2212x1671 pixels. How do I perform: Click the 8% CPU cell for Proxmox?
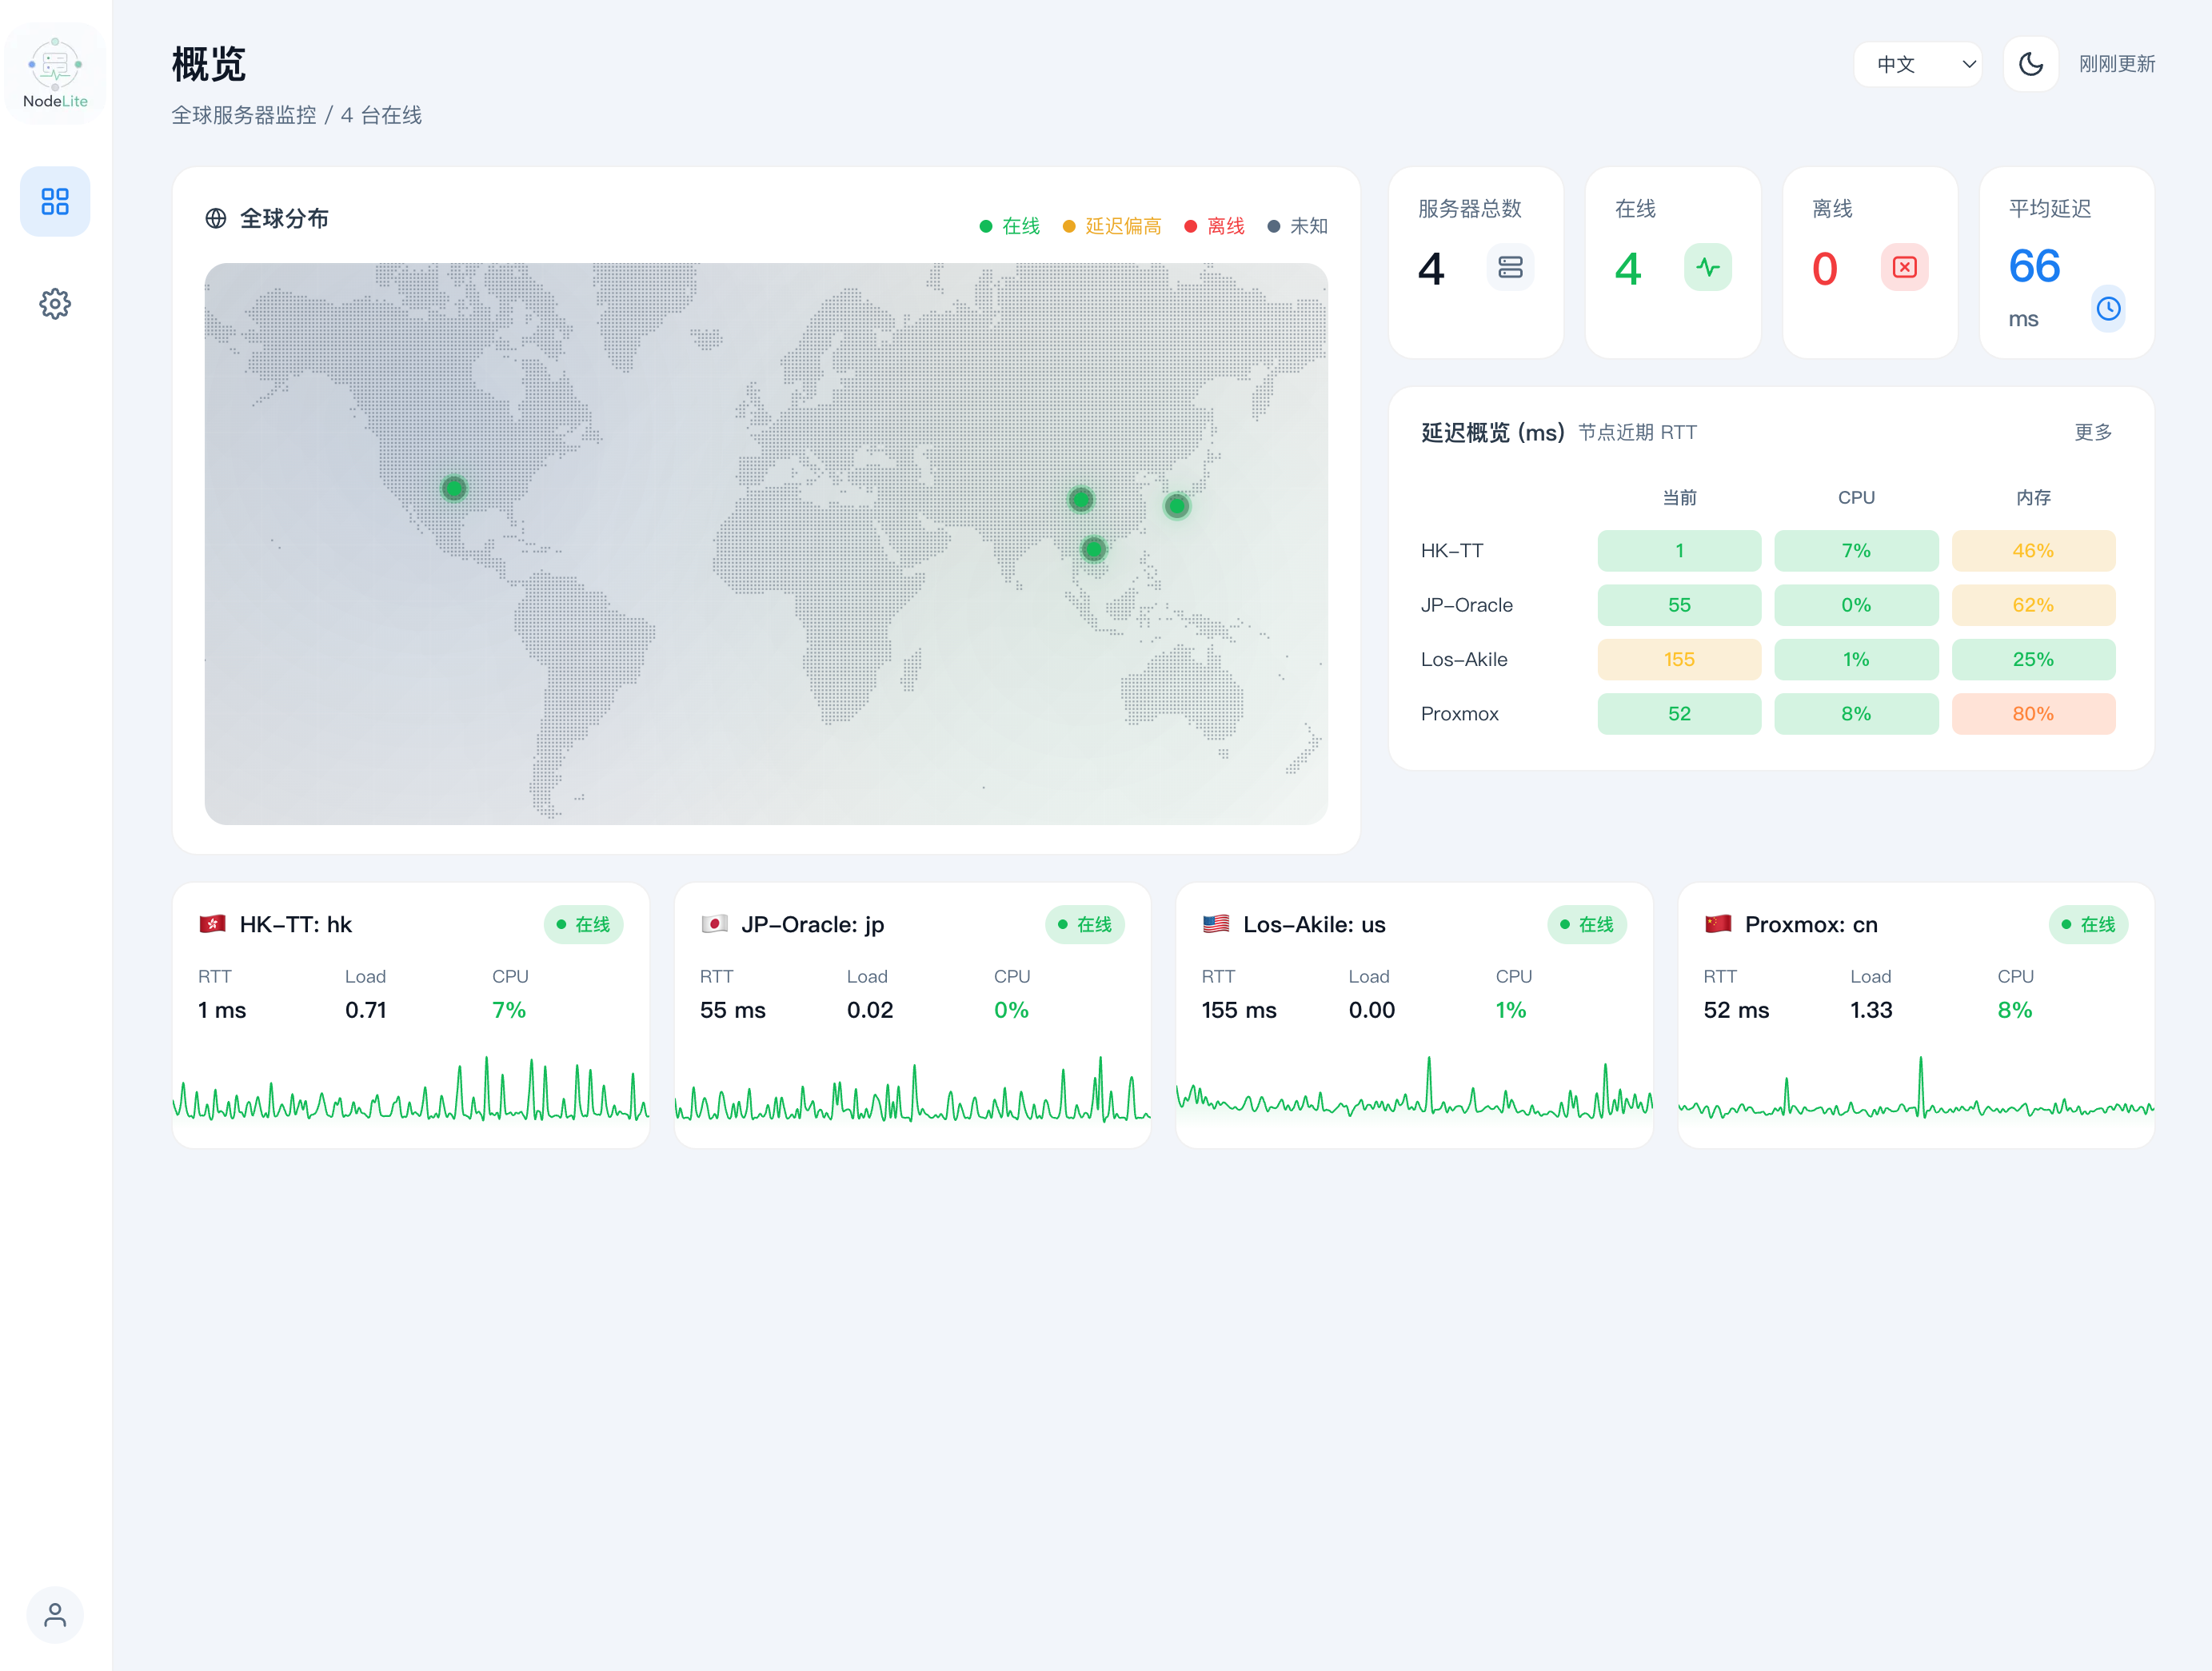pos(1856,714)
